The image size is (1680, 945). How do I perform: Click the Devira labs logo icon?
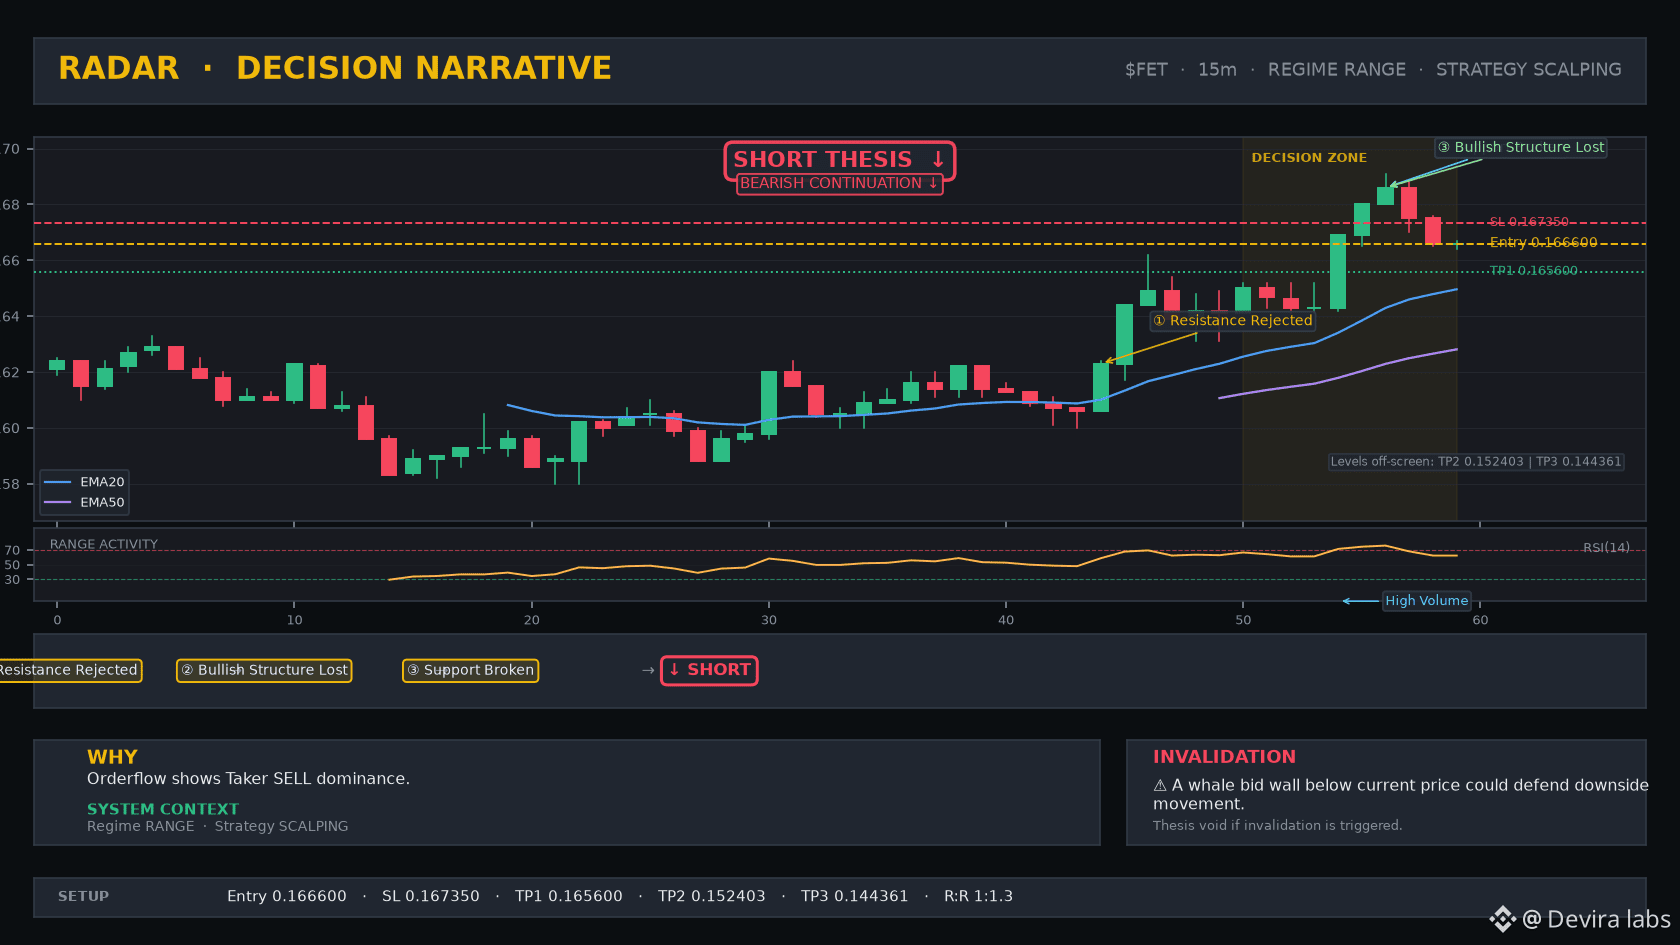1502,919
